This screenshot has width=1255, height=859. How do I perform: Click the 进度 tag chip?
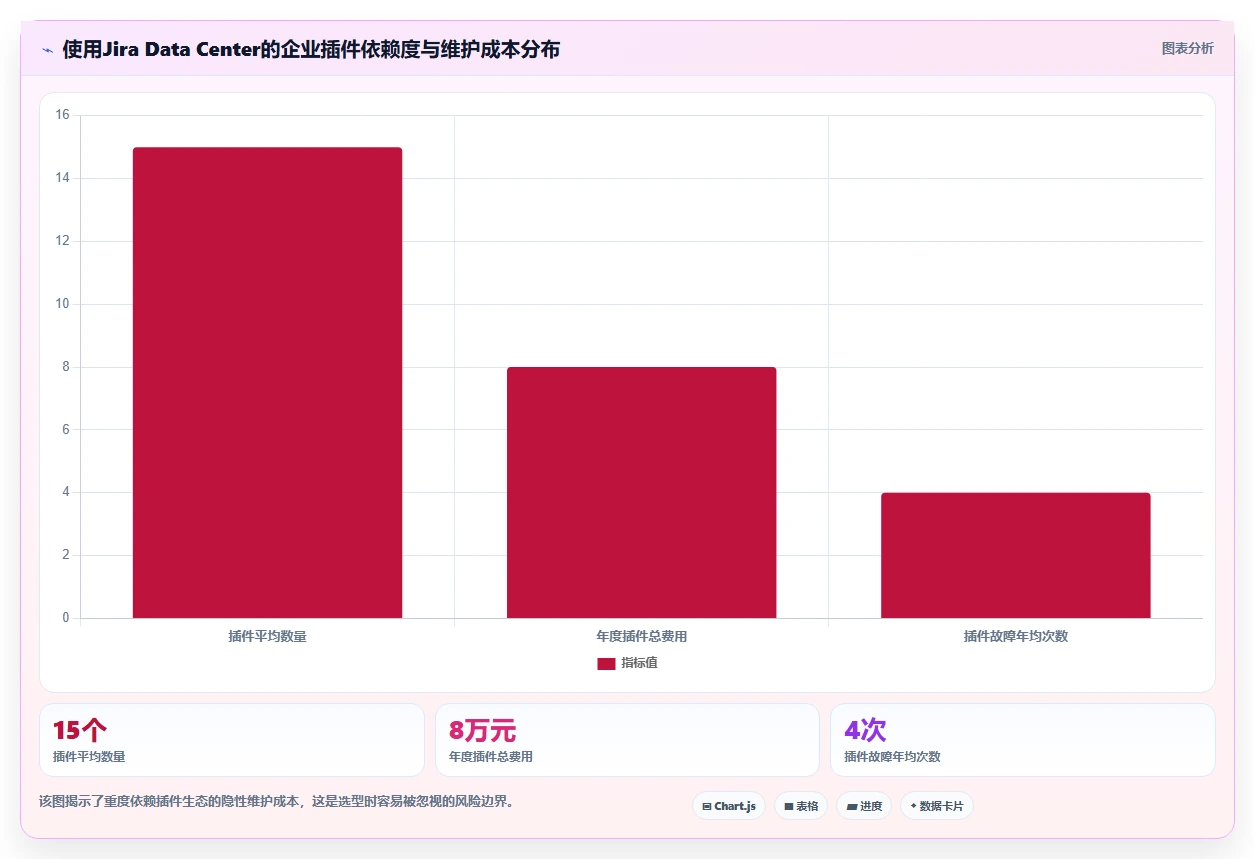click(864, 806)
